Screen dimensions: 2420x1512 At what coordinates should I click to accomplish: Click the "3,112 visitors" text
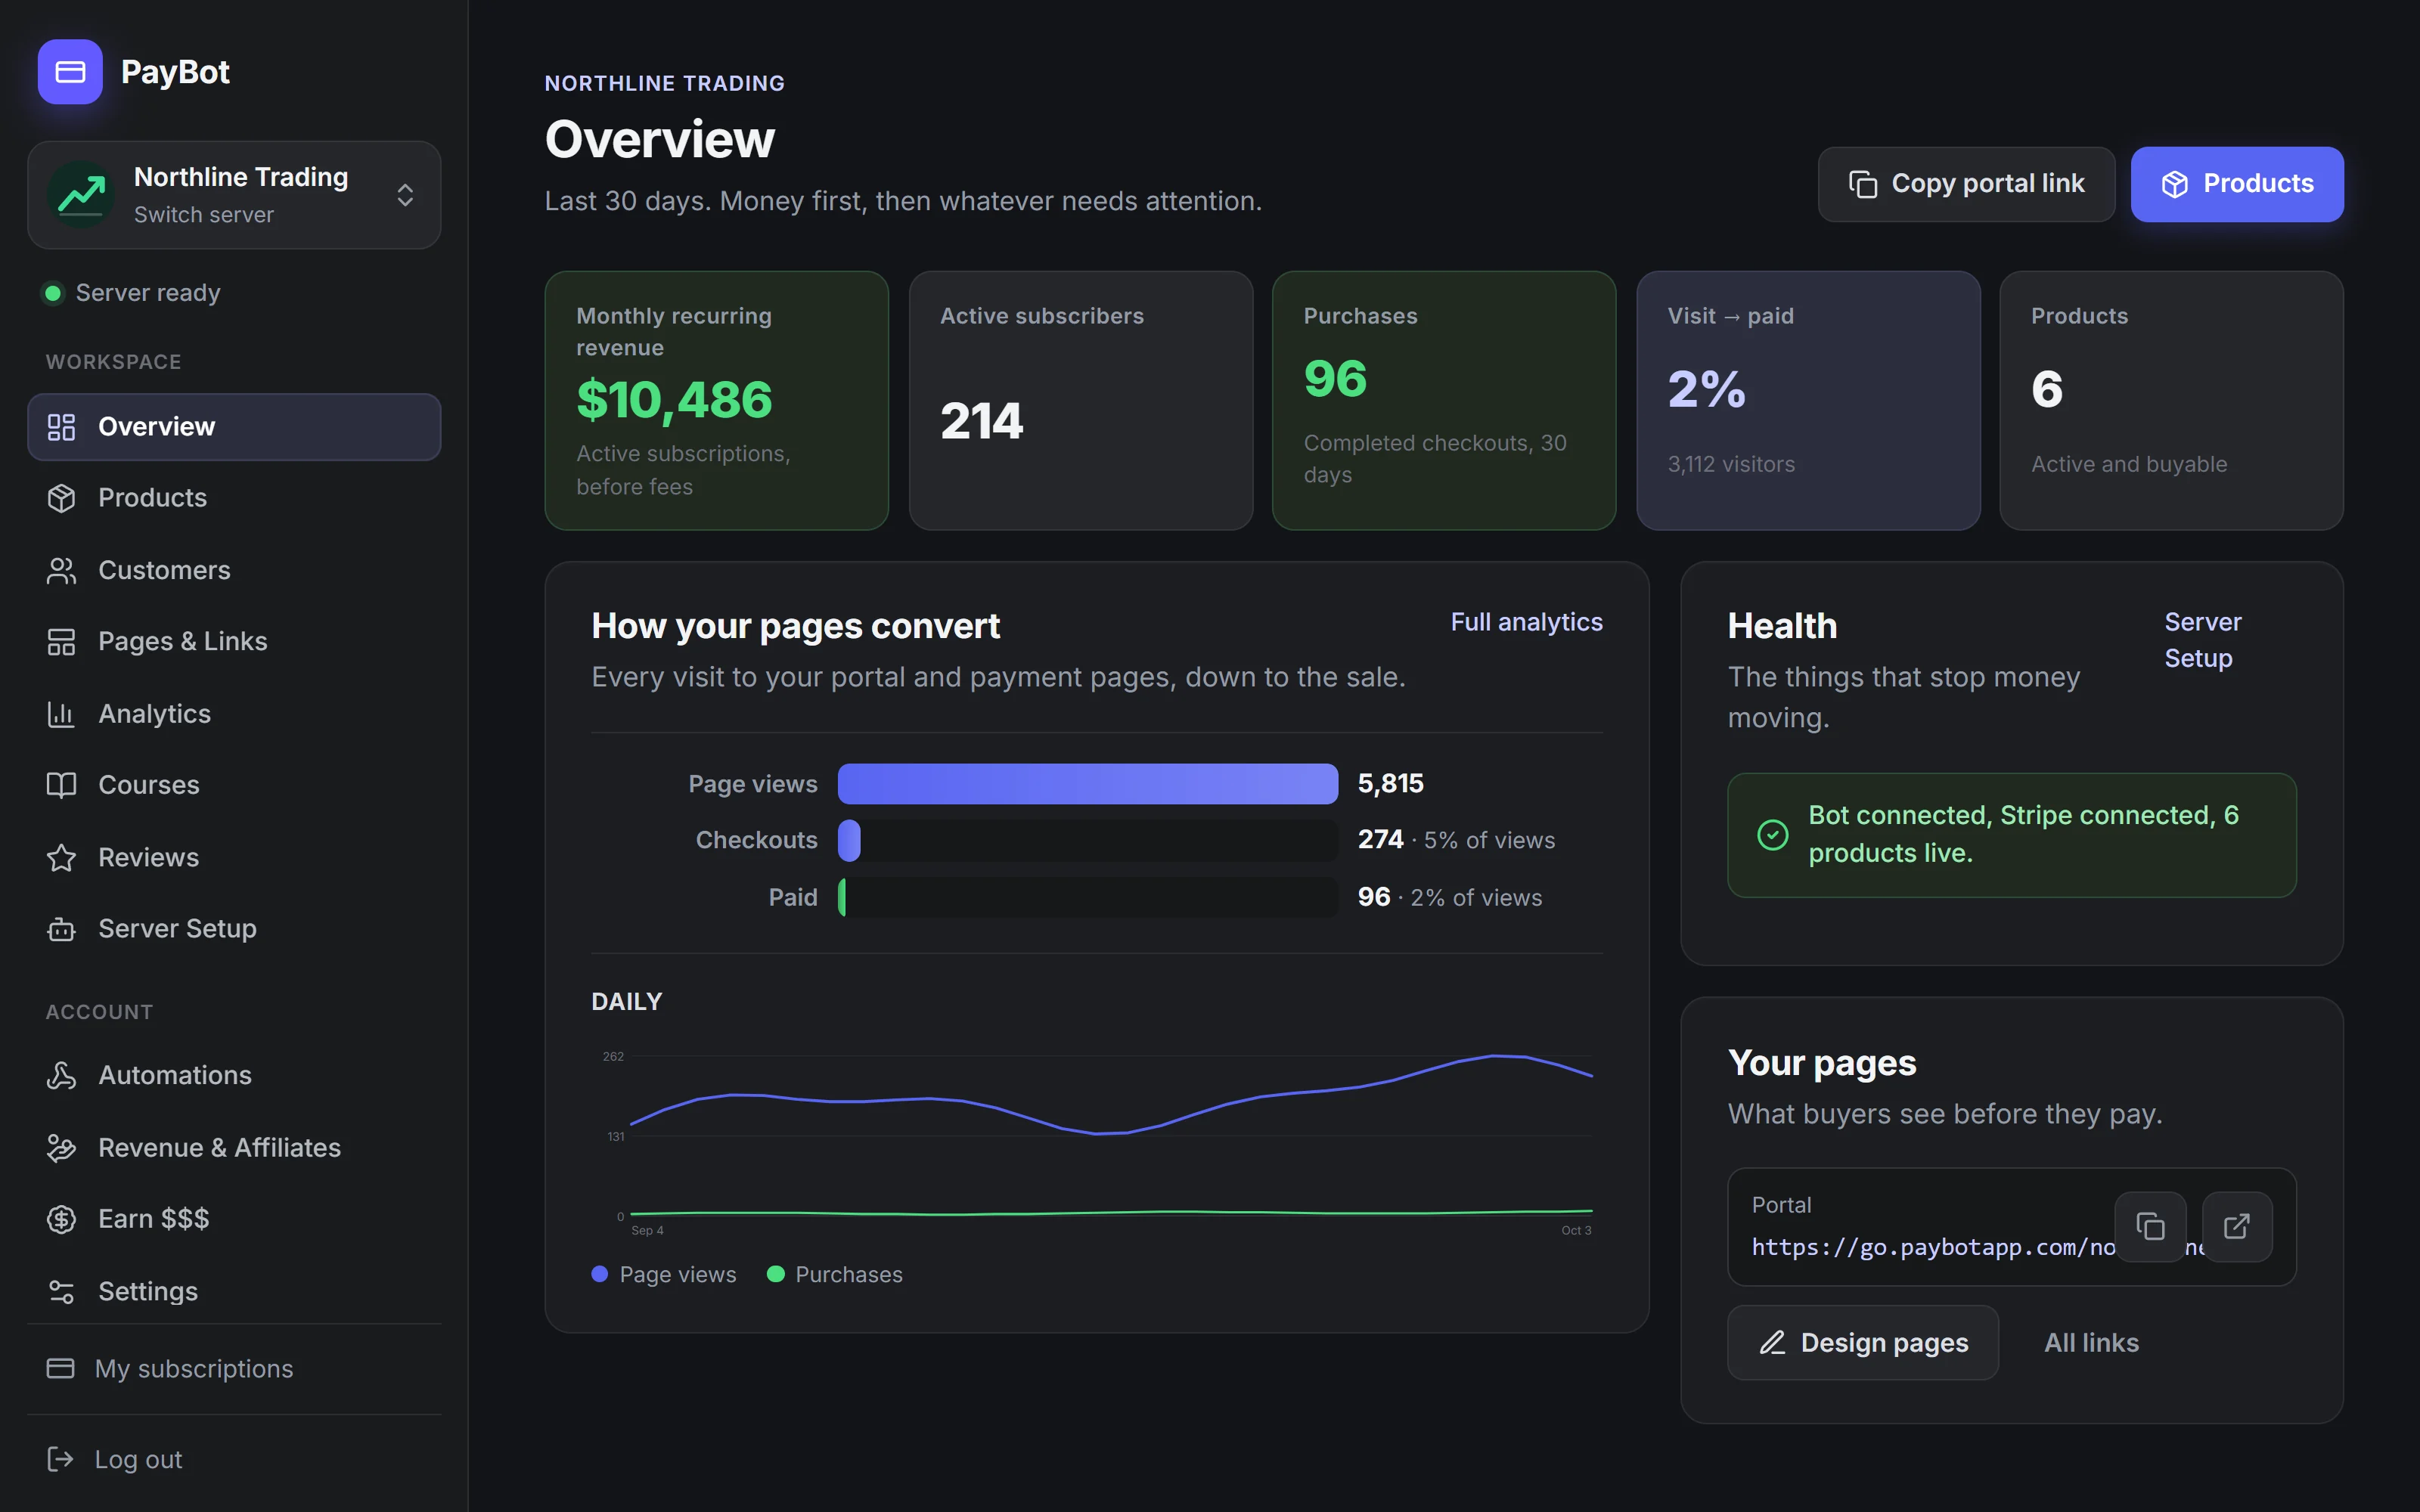pos(1731,465)
